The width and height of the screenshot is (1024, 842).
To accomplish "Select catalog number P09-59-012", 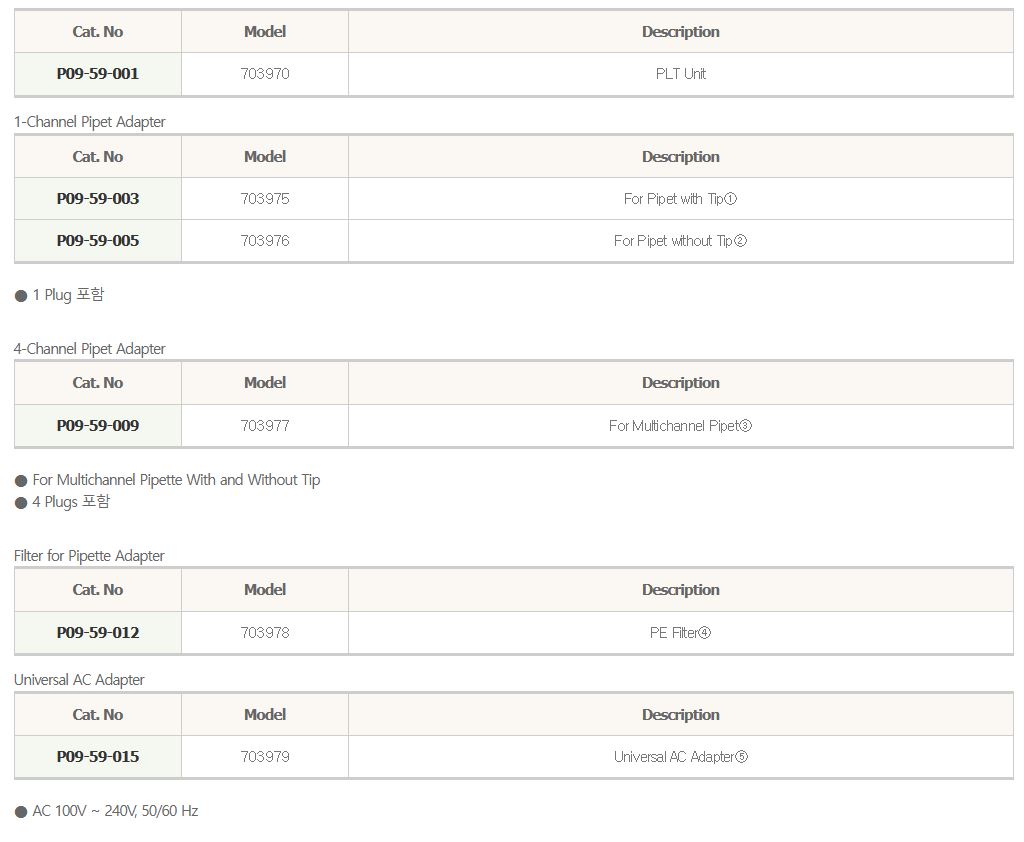I will click(98, 633).
